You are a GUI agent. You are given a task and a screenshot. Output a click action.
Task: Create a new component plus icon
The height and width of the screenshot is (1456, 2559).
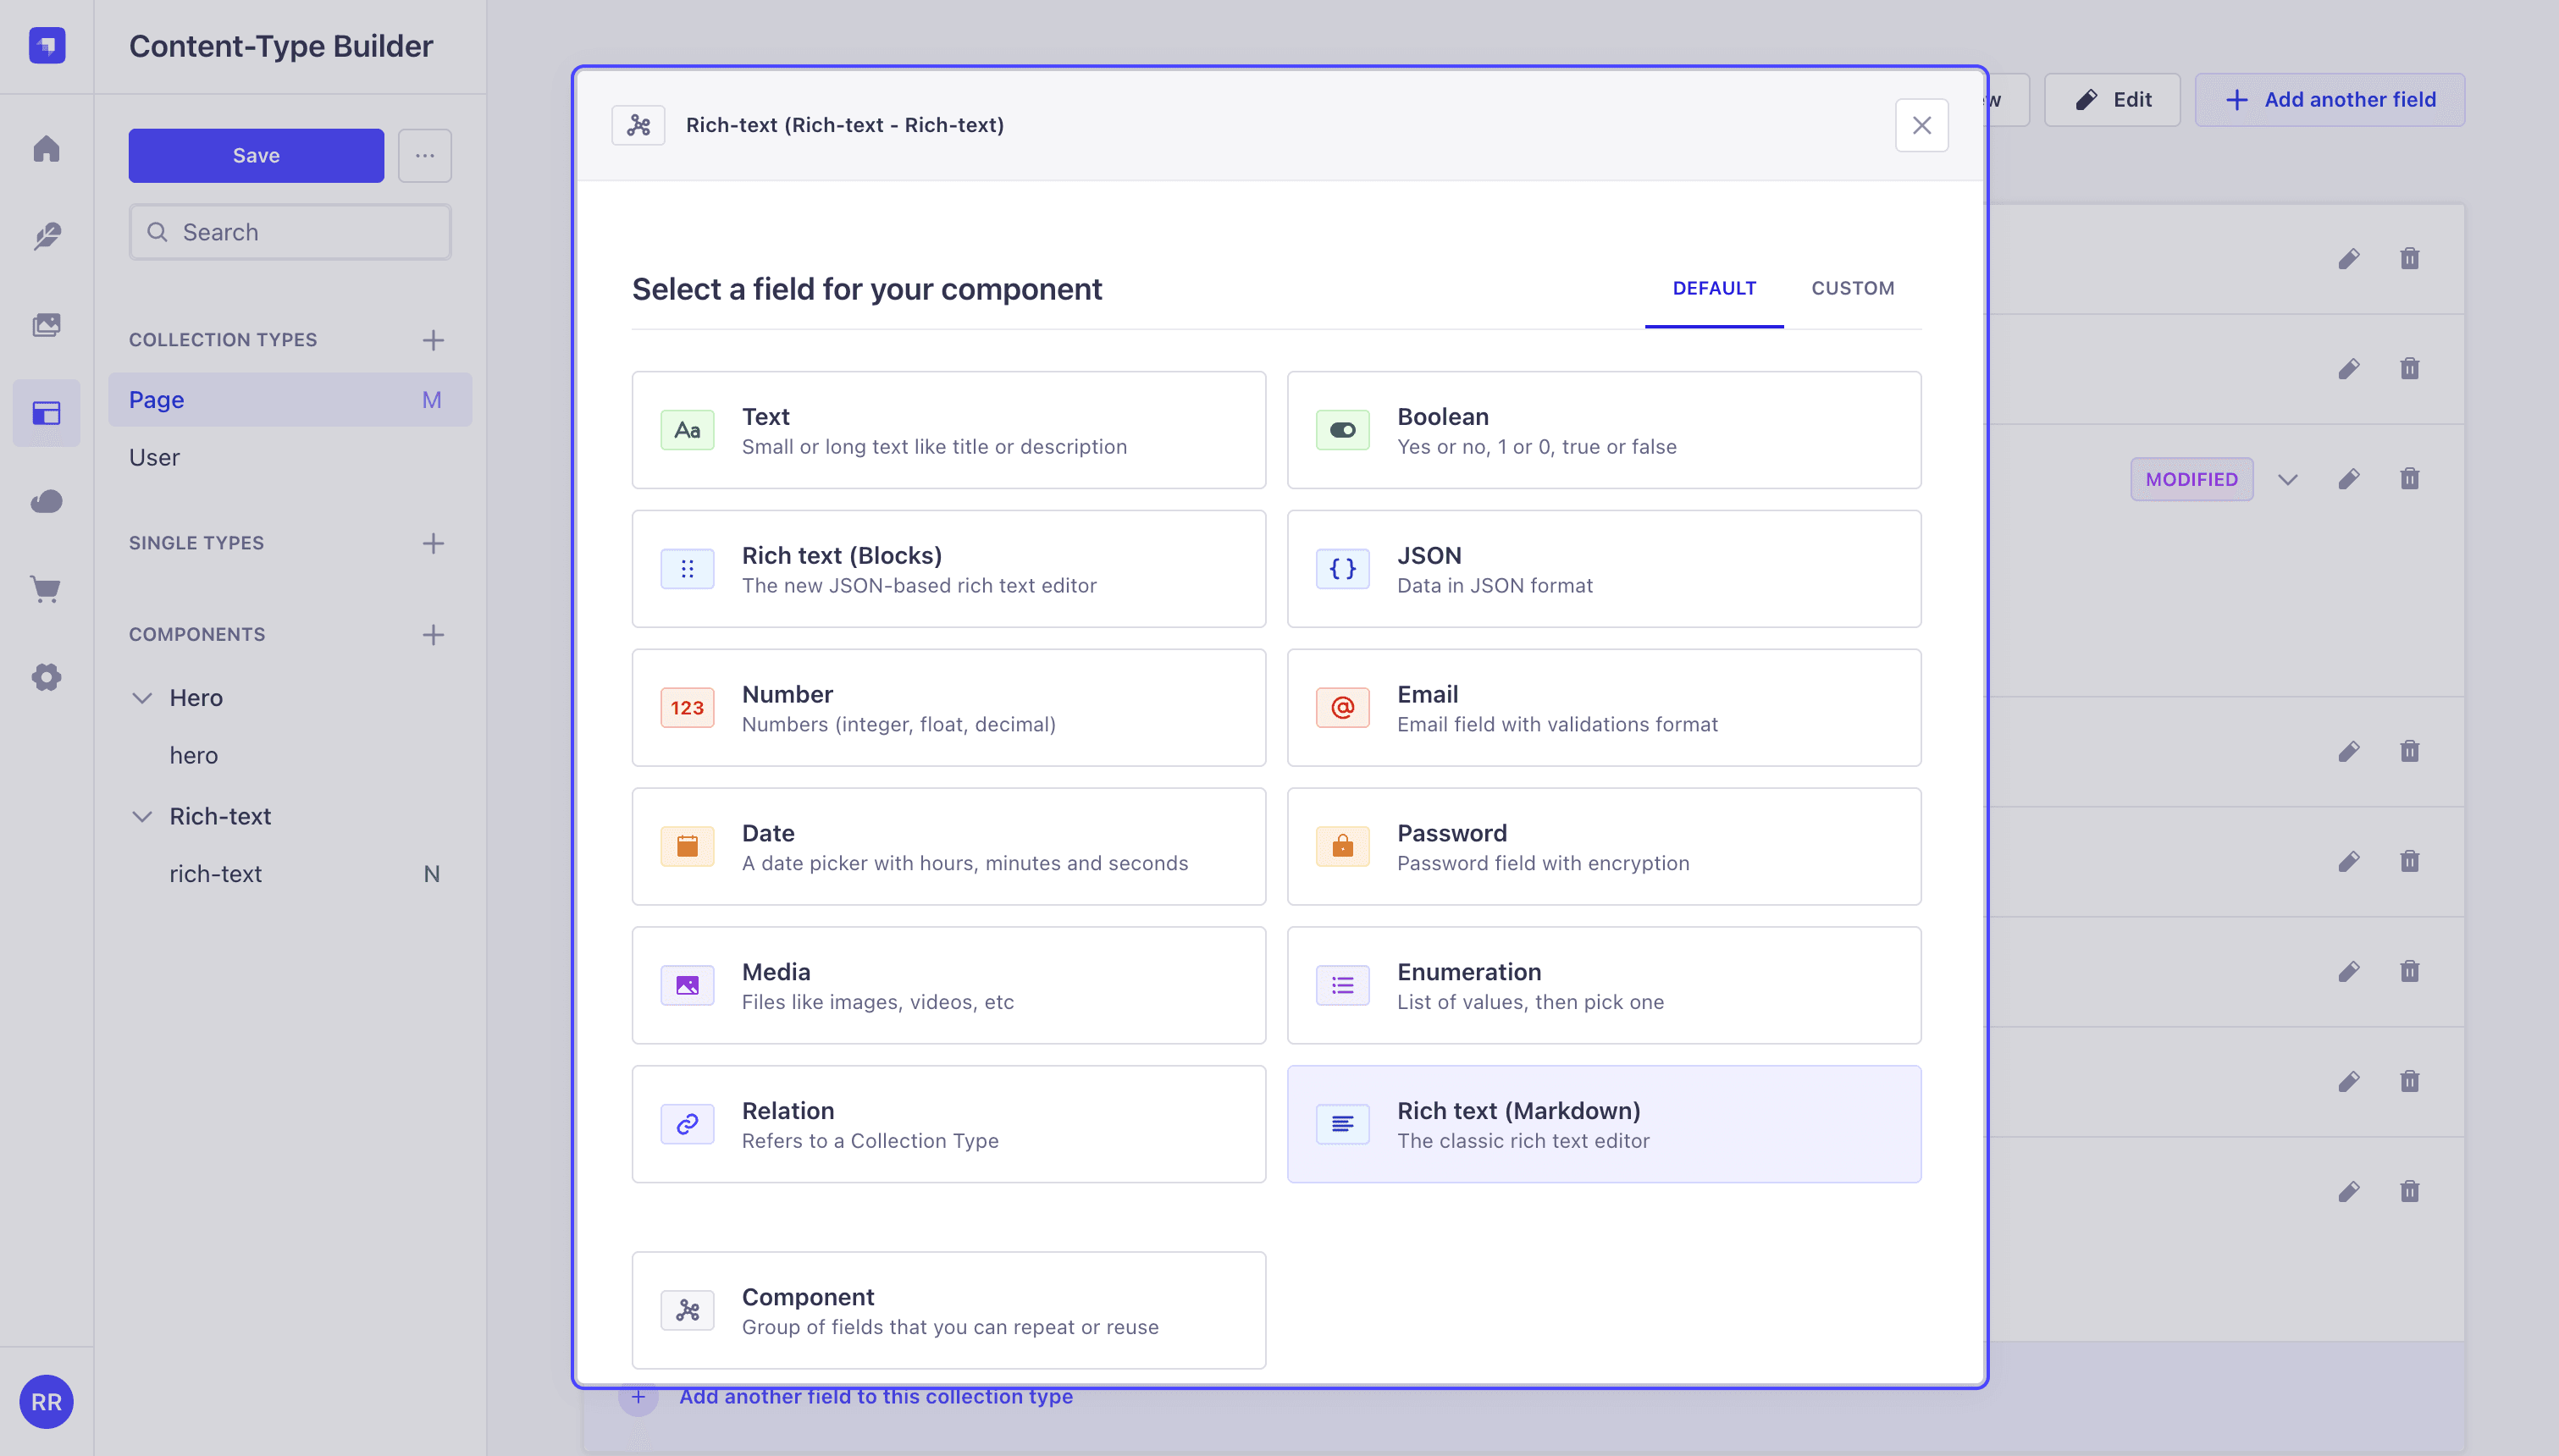coord(433,635)
